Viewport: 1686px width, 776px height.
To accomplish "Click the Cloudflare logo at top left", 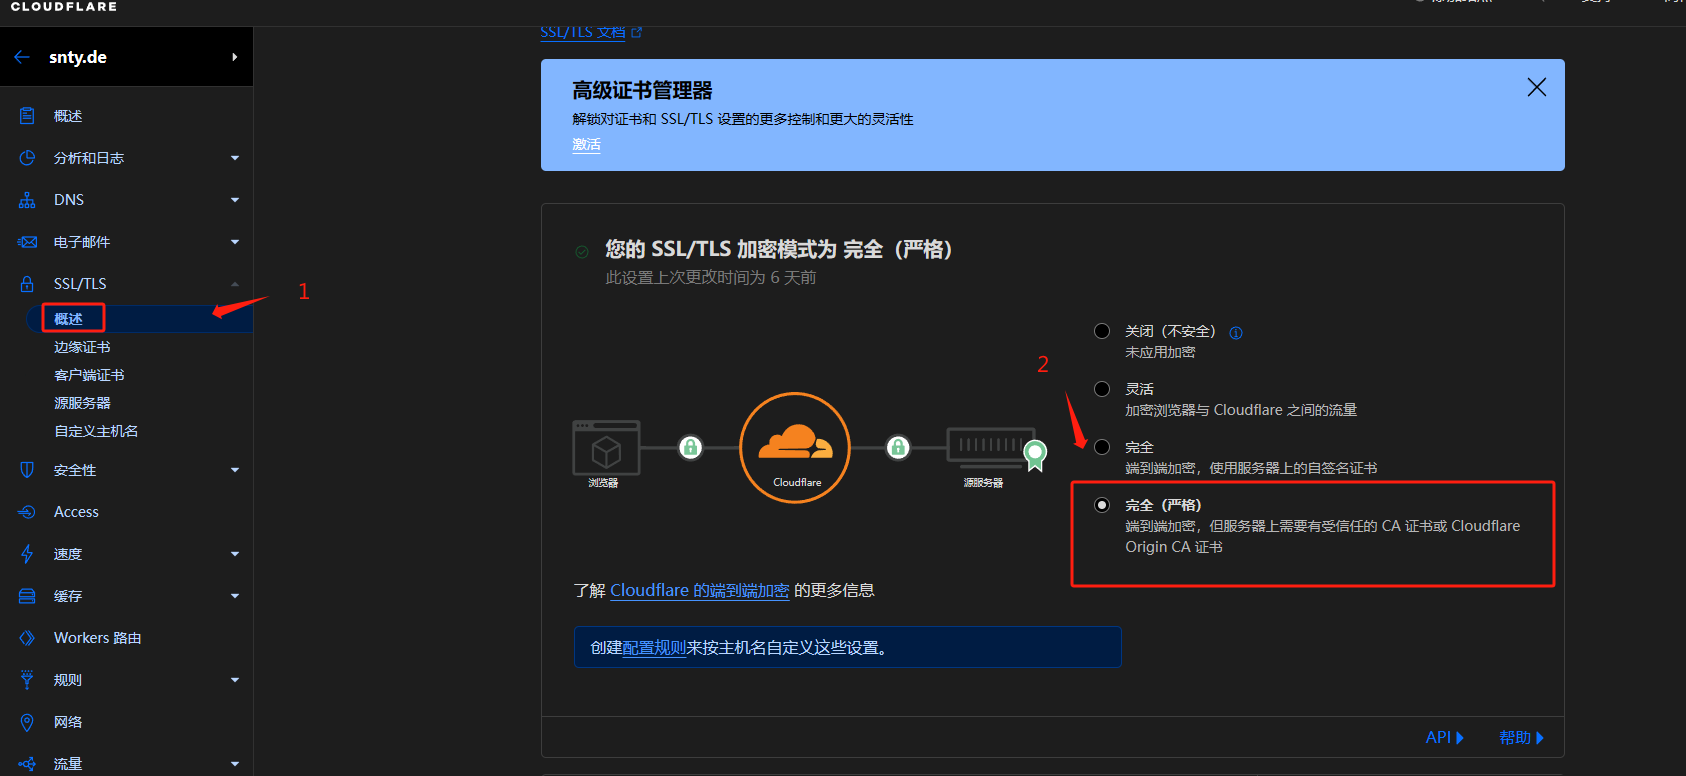I will tap(64, 6).
